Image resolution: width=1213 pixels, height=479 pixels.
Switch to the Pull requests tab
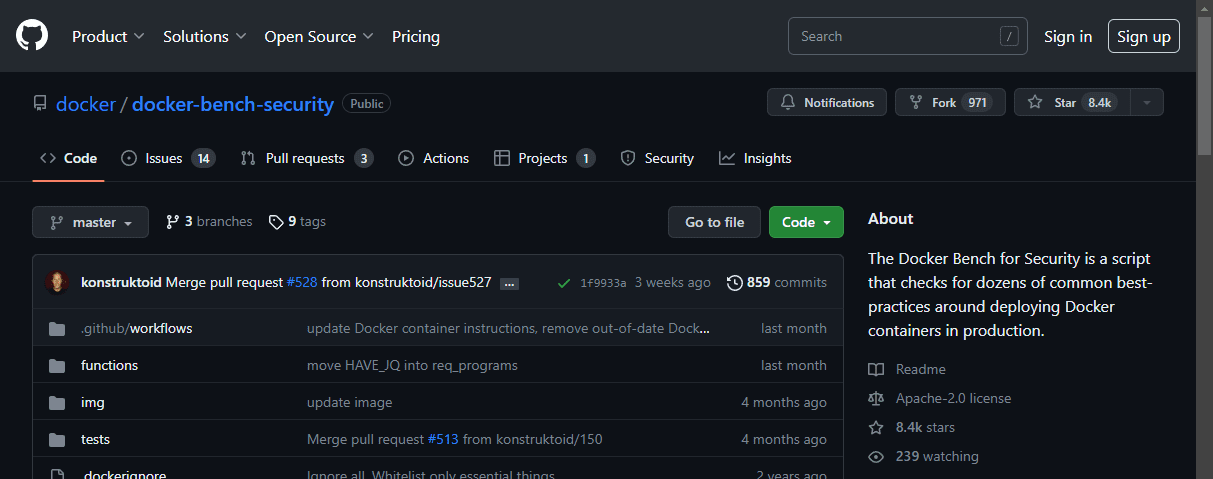[x=306, y=158]
